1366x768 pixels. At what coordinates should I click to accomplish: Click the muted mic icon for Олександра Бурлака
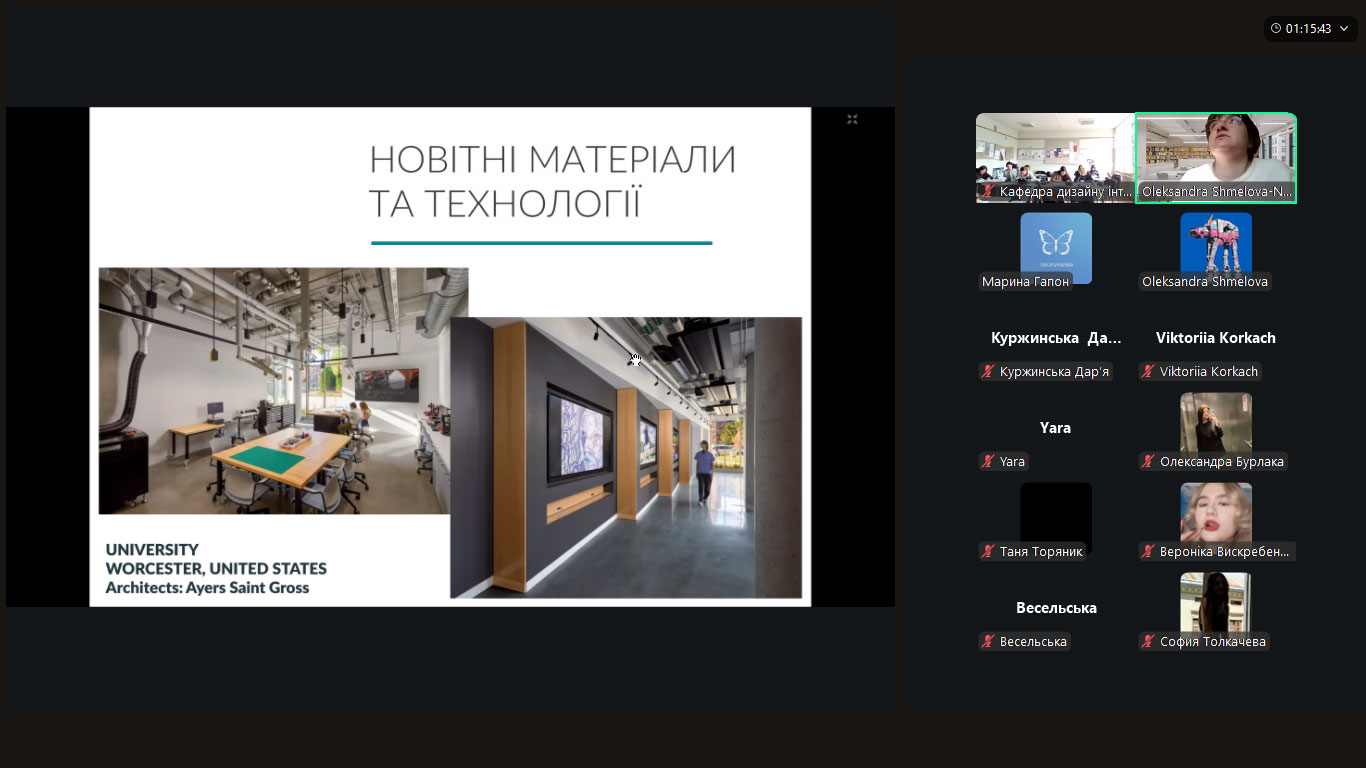(x=1149, y=462)
